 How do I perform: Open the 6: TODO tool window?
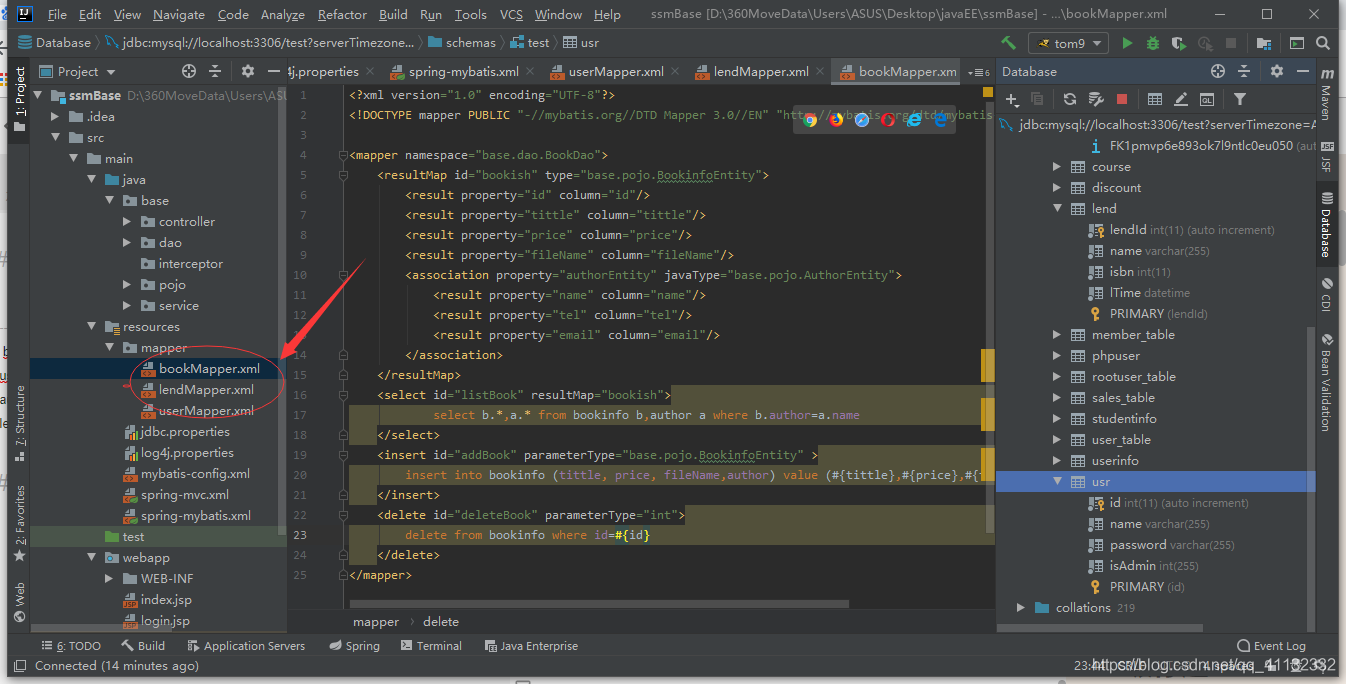[x=70, y=646]
